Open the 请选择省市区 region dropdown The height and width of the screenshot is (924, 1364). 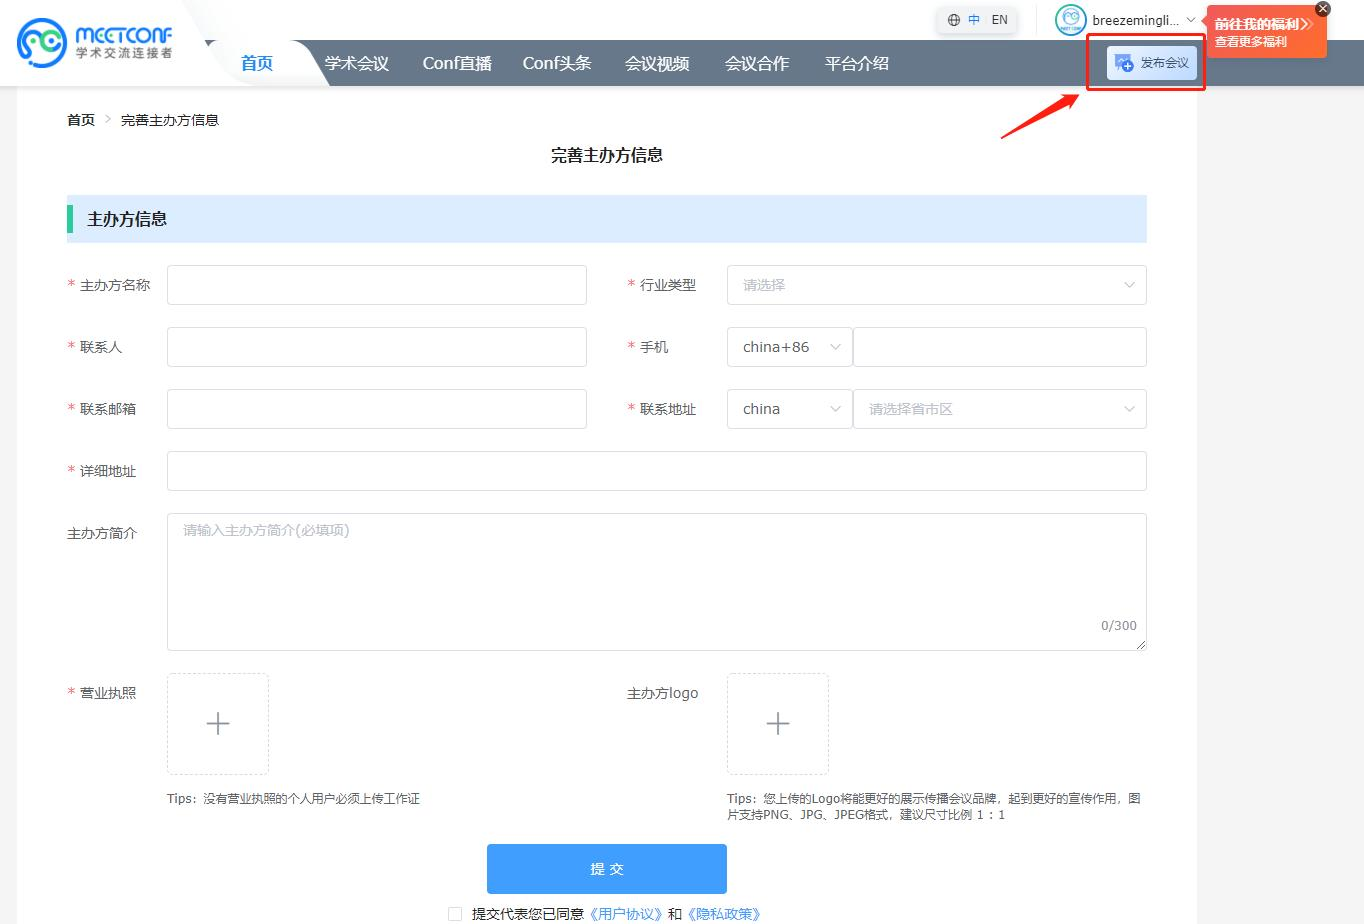999,409
